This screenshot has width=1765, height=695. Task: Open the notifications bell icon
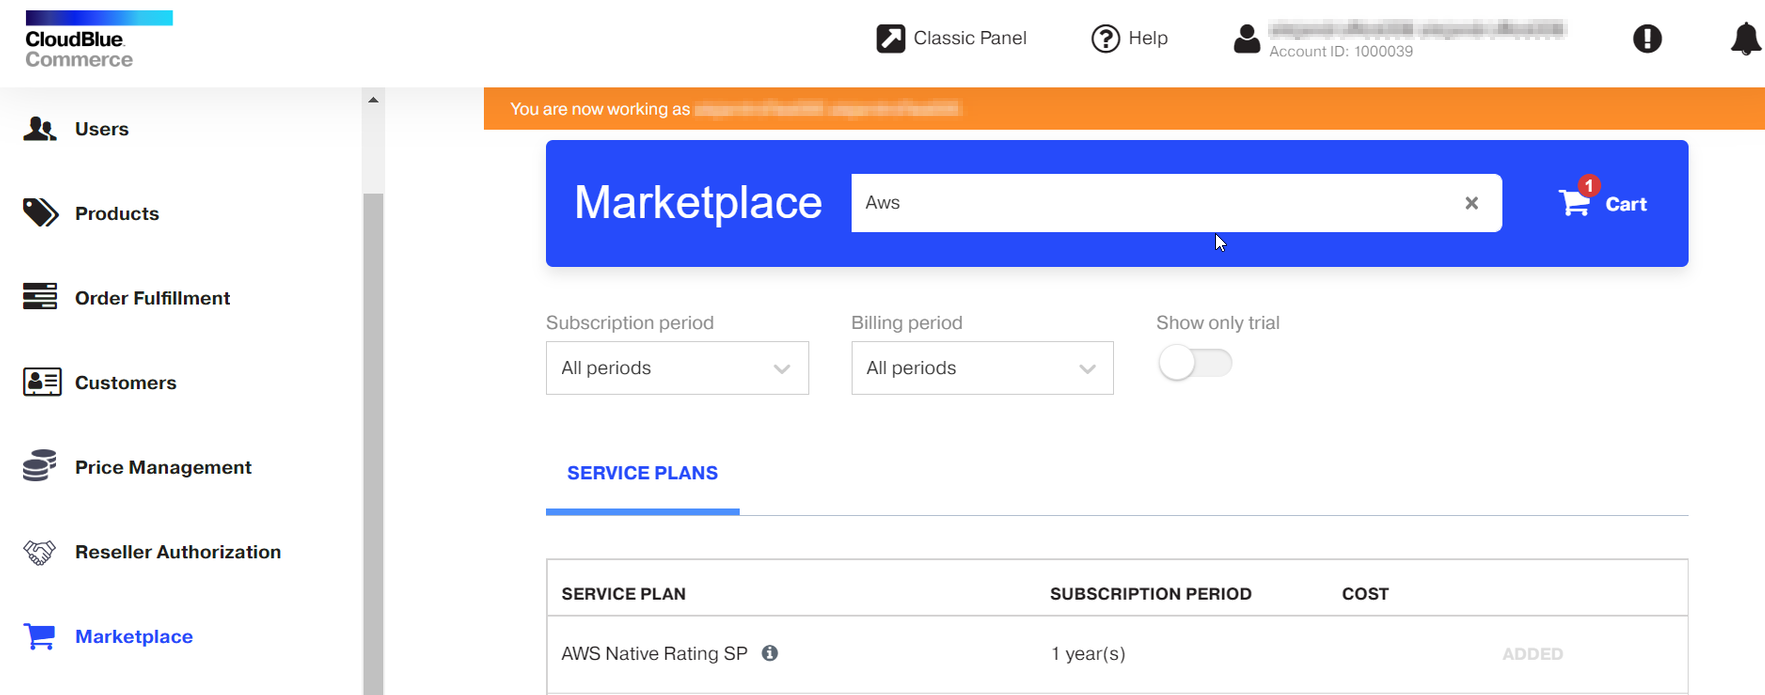pyautogui.click(x=1745, y=38)
